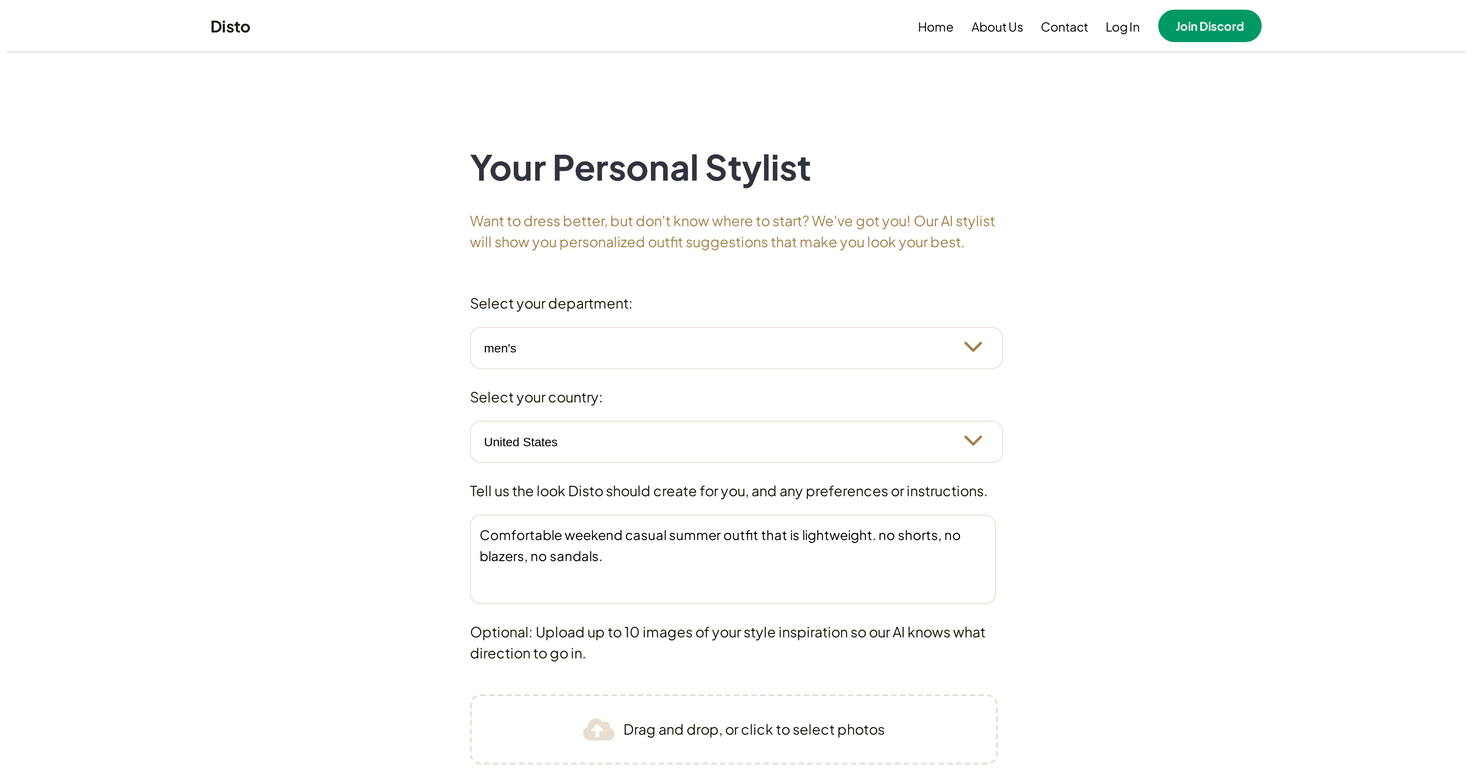The height and width of the screenshot is (768, 1473).
Task: Click chevron arrow beside men's department
Action: [972, 348]
